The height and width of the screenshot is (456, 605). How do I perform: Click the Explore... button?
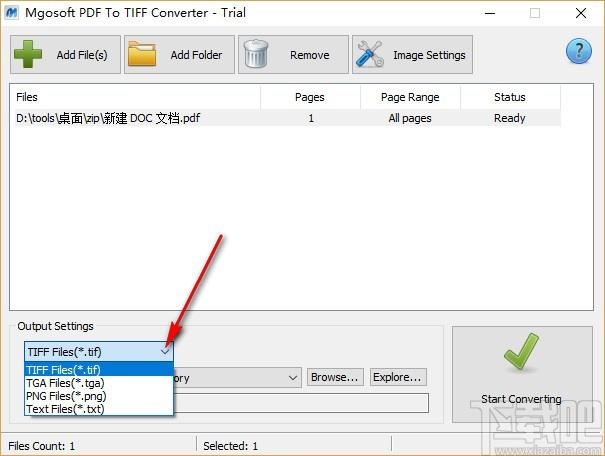pos(398,377)
